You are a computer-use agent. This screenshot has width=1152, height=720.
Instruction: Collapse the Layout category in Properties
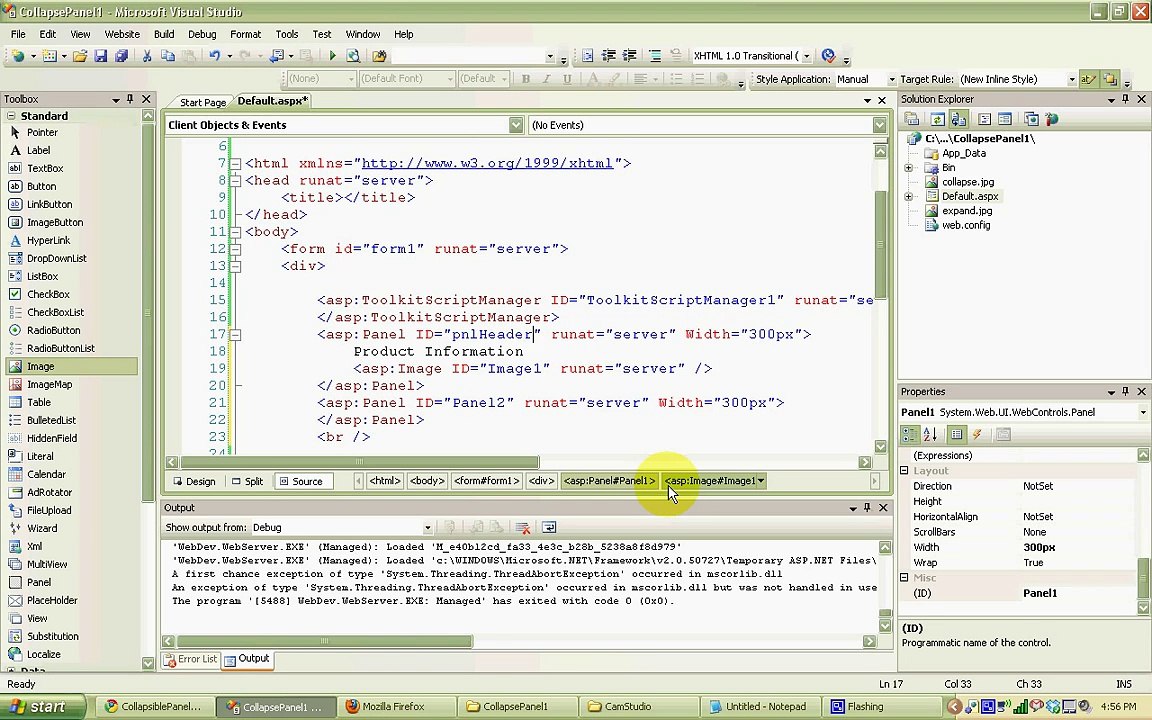[x=905, y=471]
